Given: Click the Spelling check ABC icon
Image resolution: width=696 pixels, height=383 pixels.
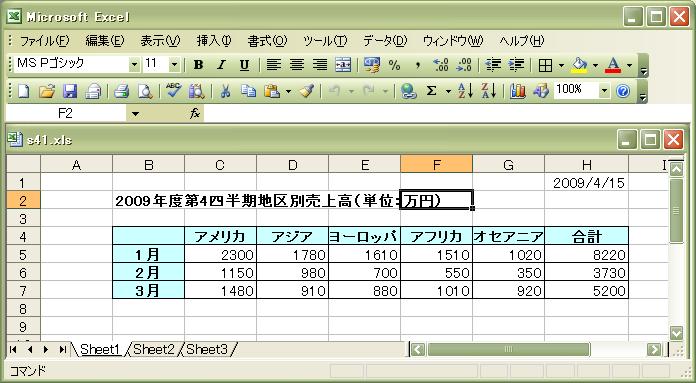Looking at the screenshot, I should tap(173, 91).
